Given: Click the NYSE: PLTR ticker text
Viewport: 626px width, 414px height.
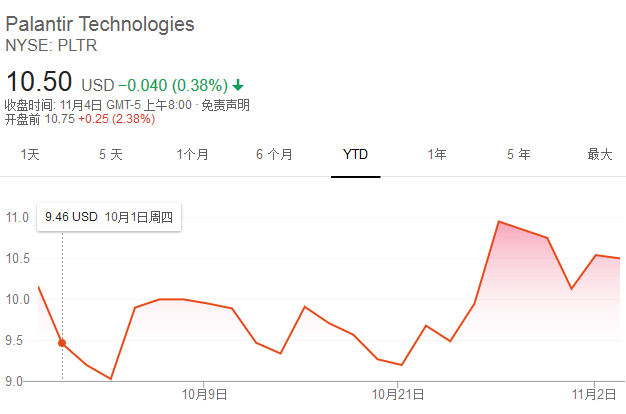Looking at the screenshot, I should coord(52,45).
